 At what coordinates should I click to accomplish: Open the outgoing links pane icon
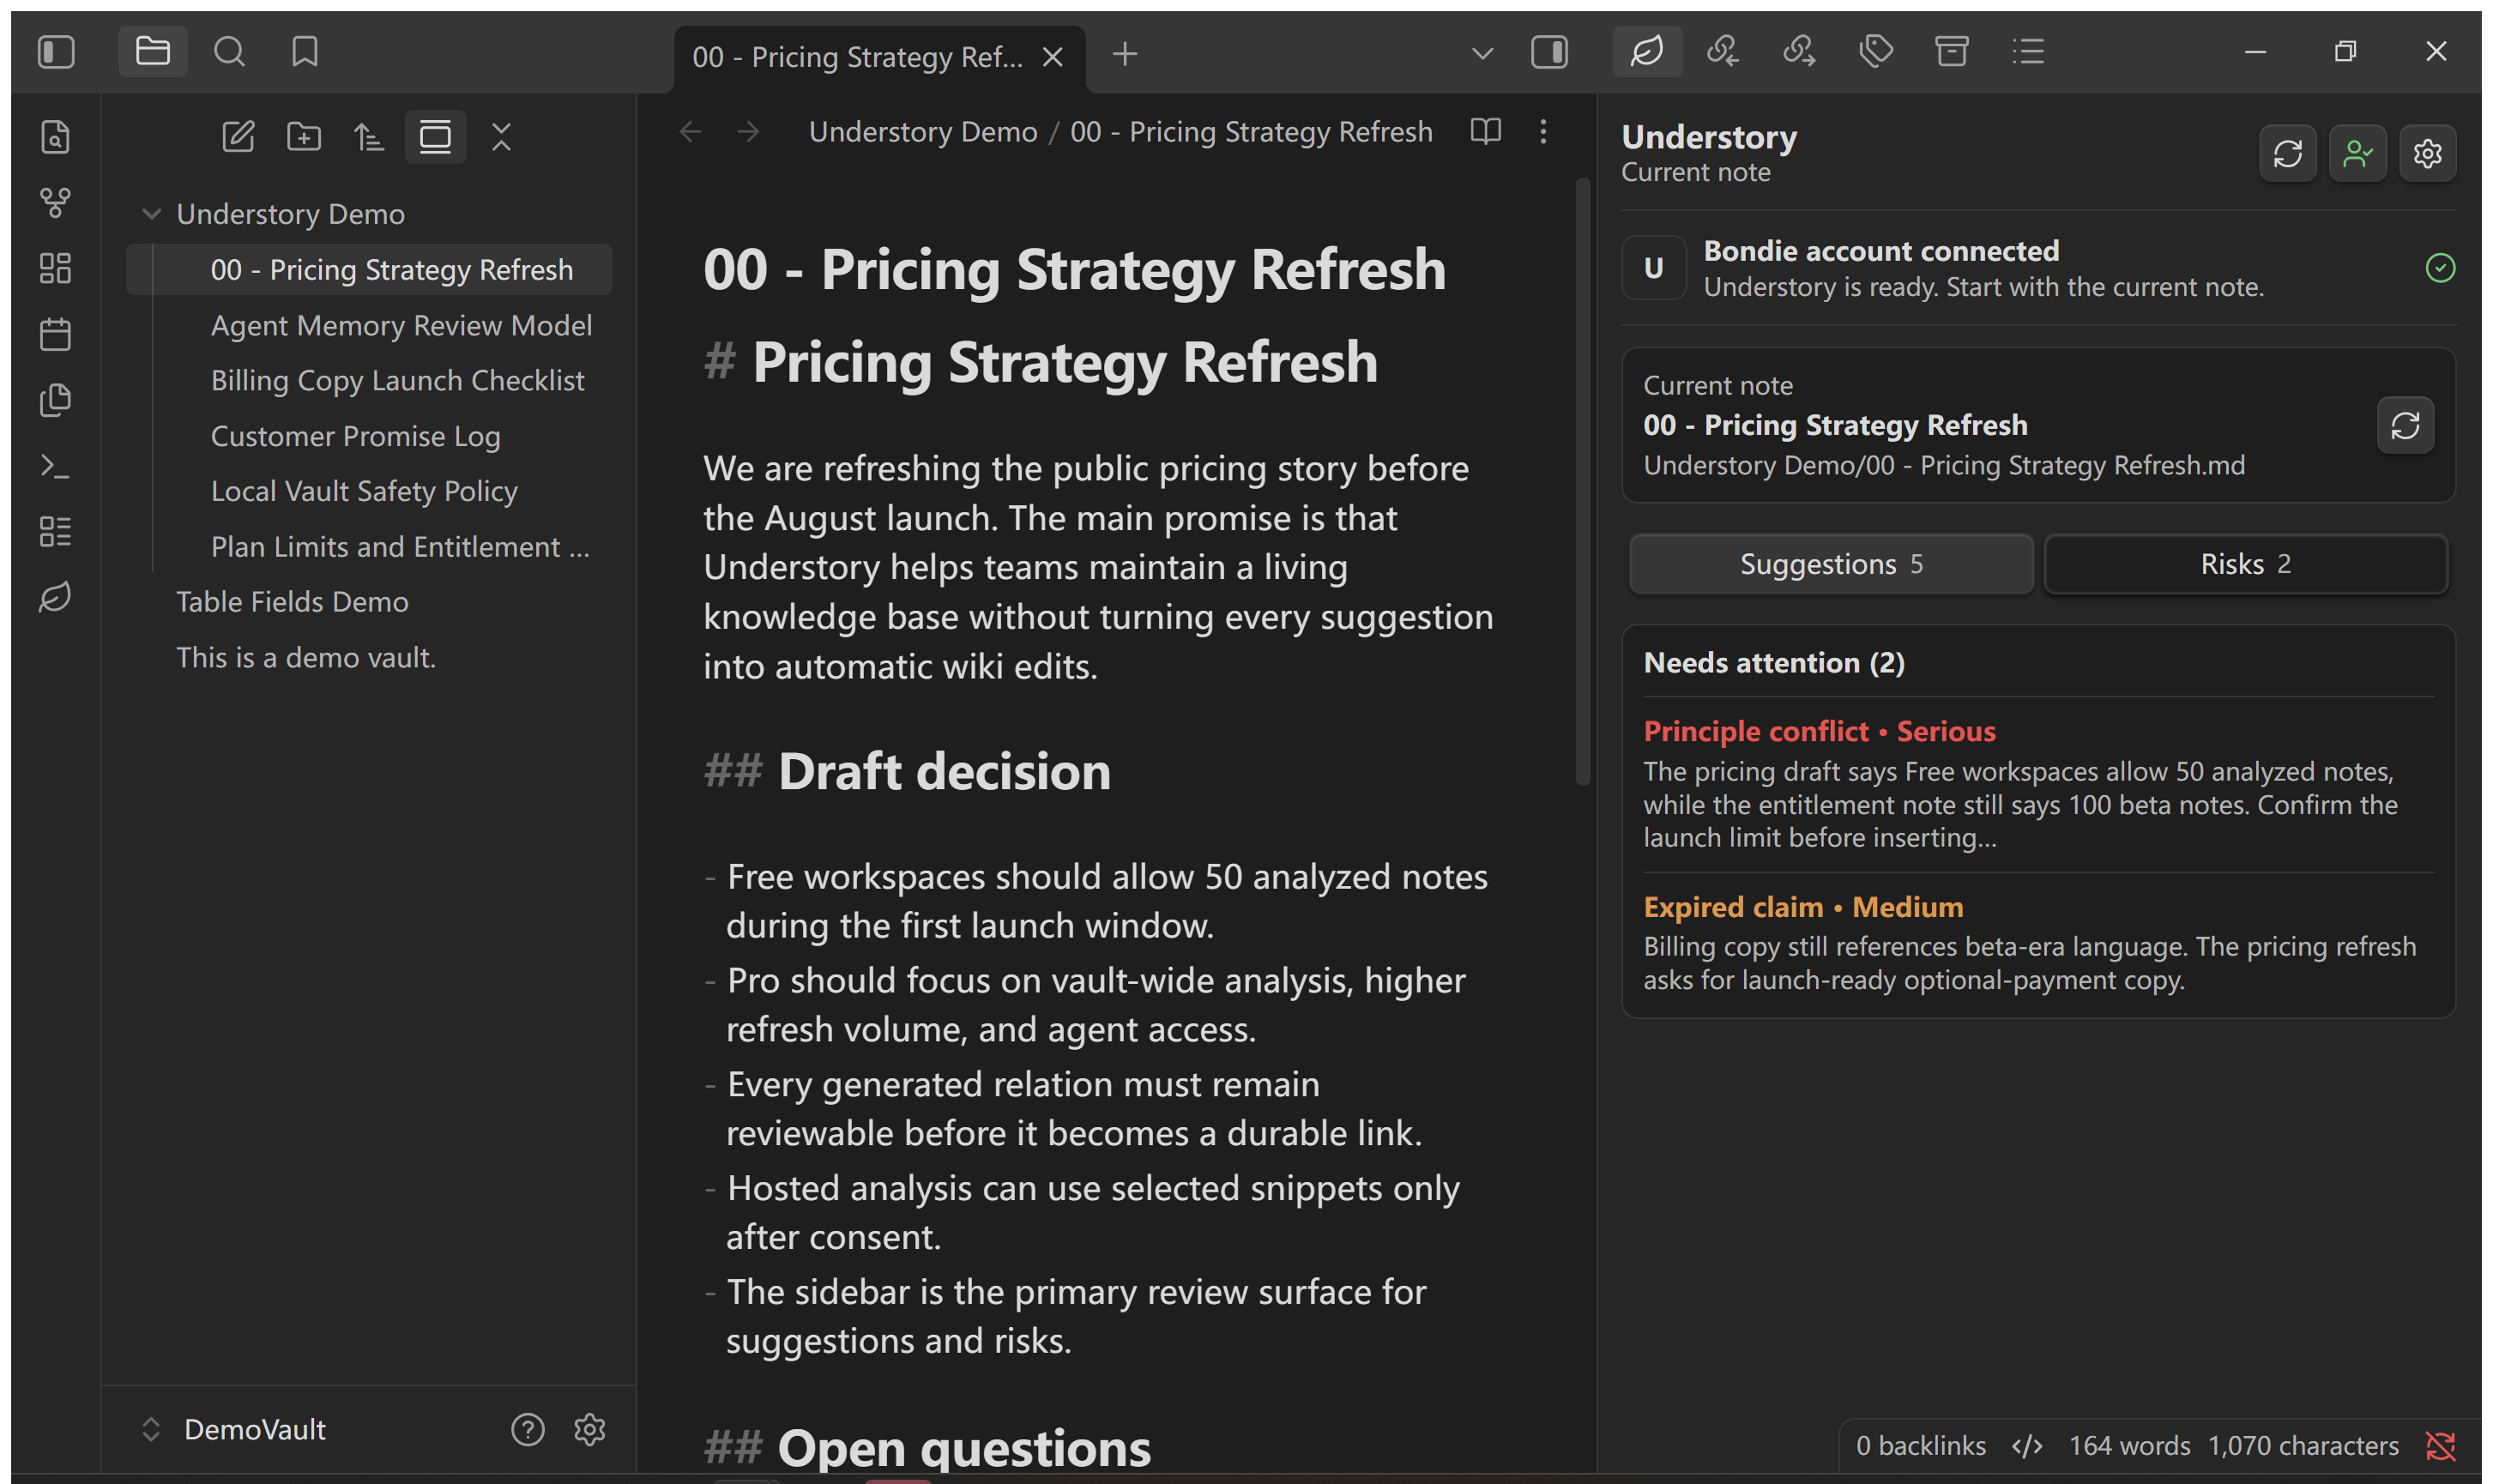point(1799,51)
